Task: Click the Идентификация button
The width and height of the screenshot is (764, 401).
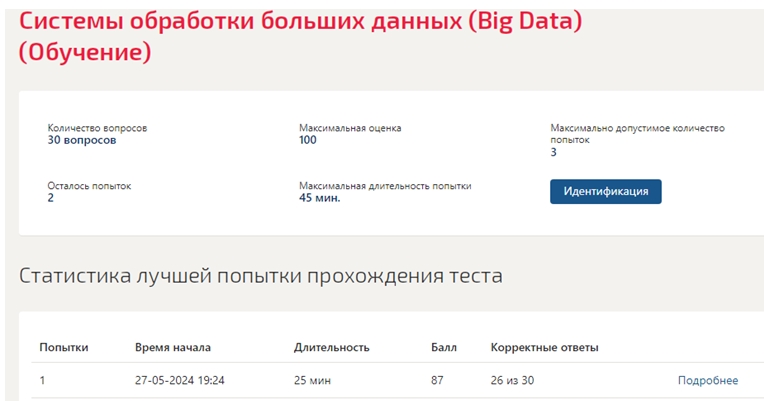Action: pos(606,191)
